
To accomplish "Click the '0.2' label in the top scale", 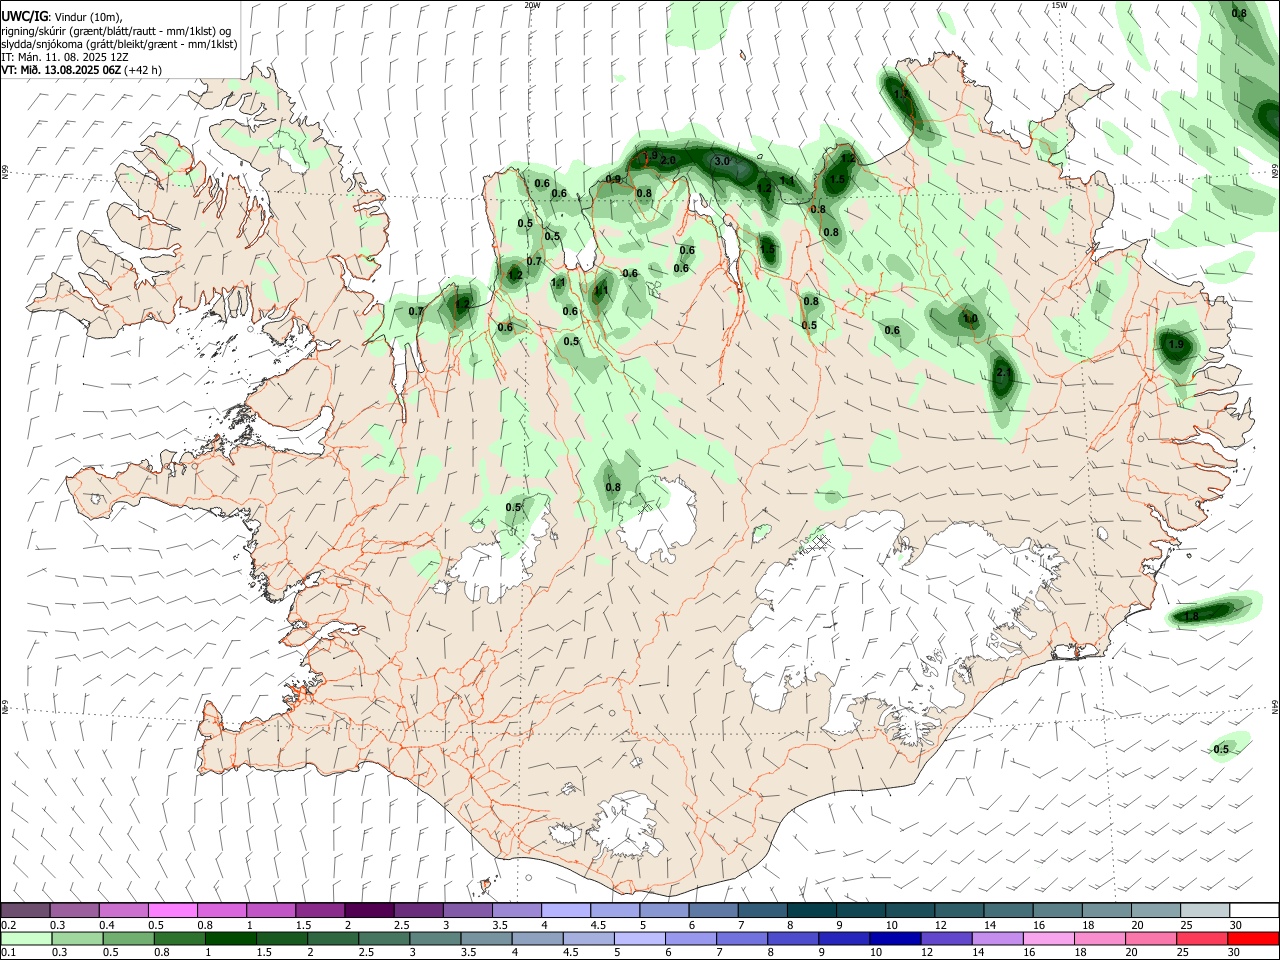I will tap(9, 925).
